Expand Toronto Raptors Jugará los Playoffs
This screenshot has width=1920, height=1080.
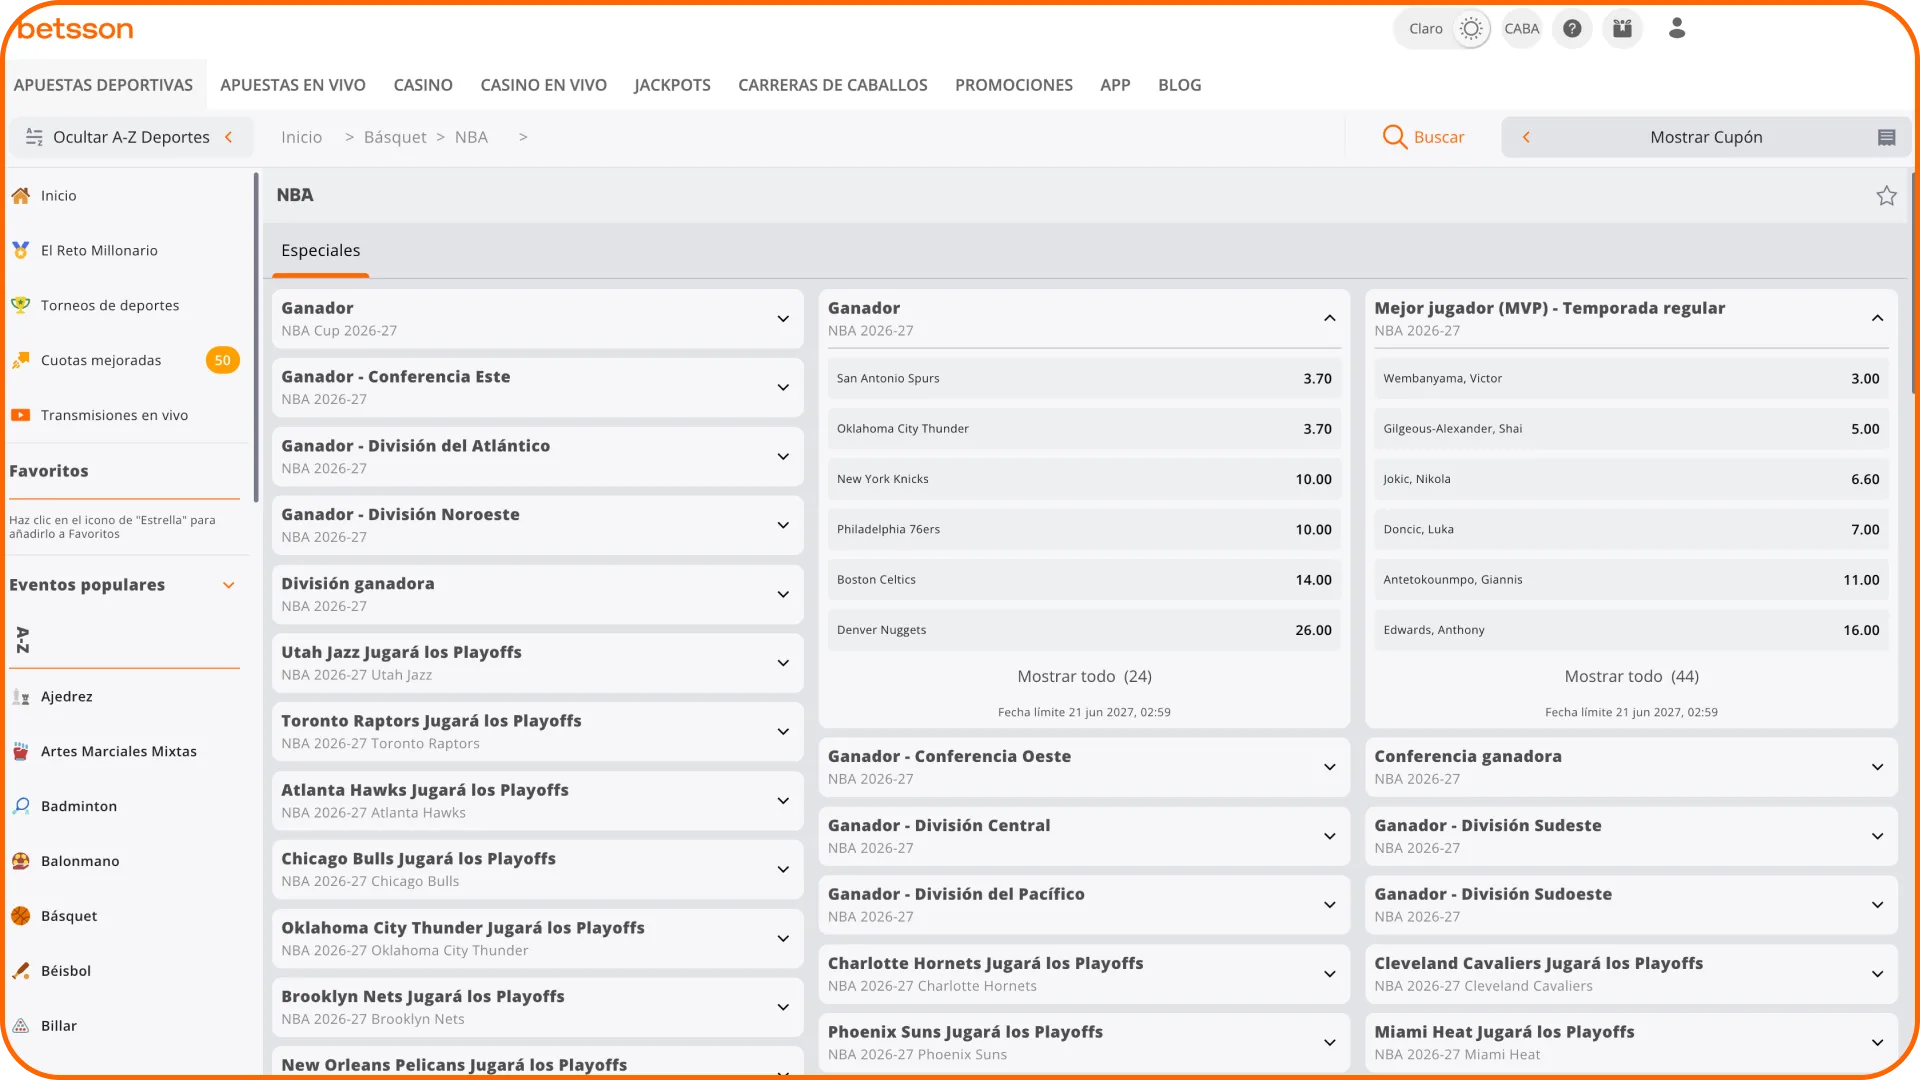[537, 733]
